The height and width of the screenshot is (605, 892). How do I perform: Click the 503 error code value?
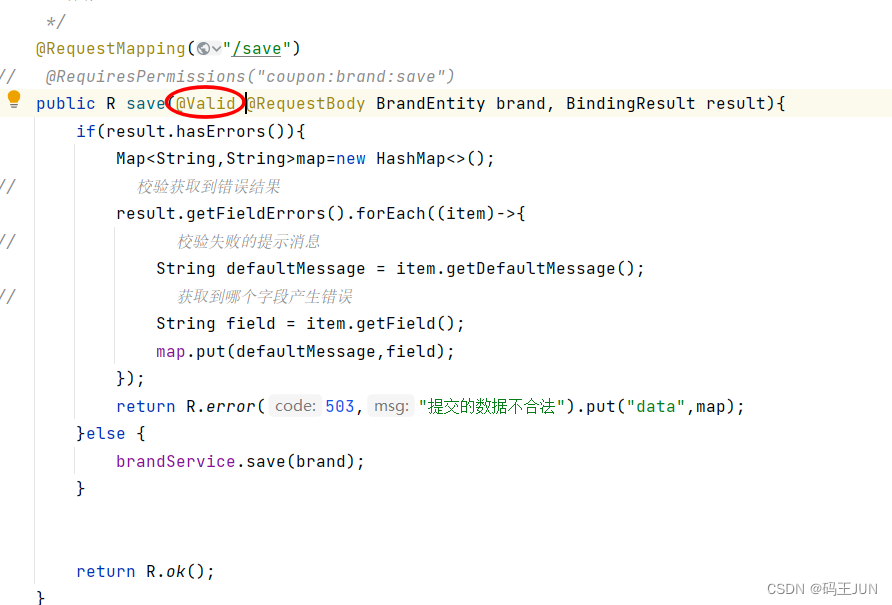tap(340, 406)
